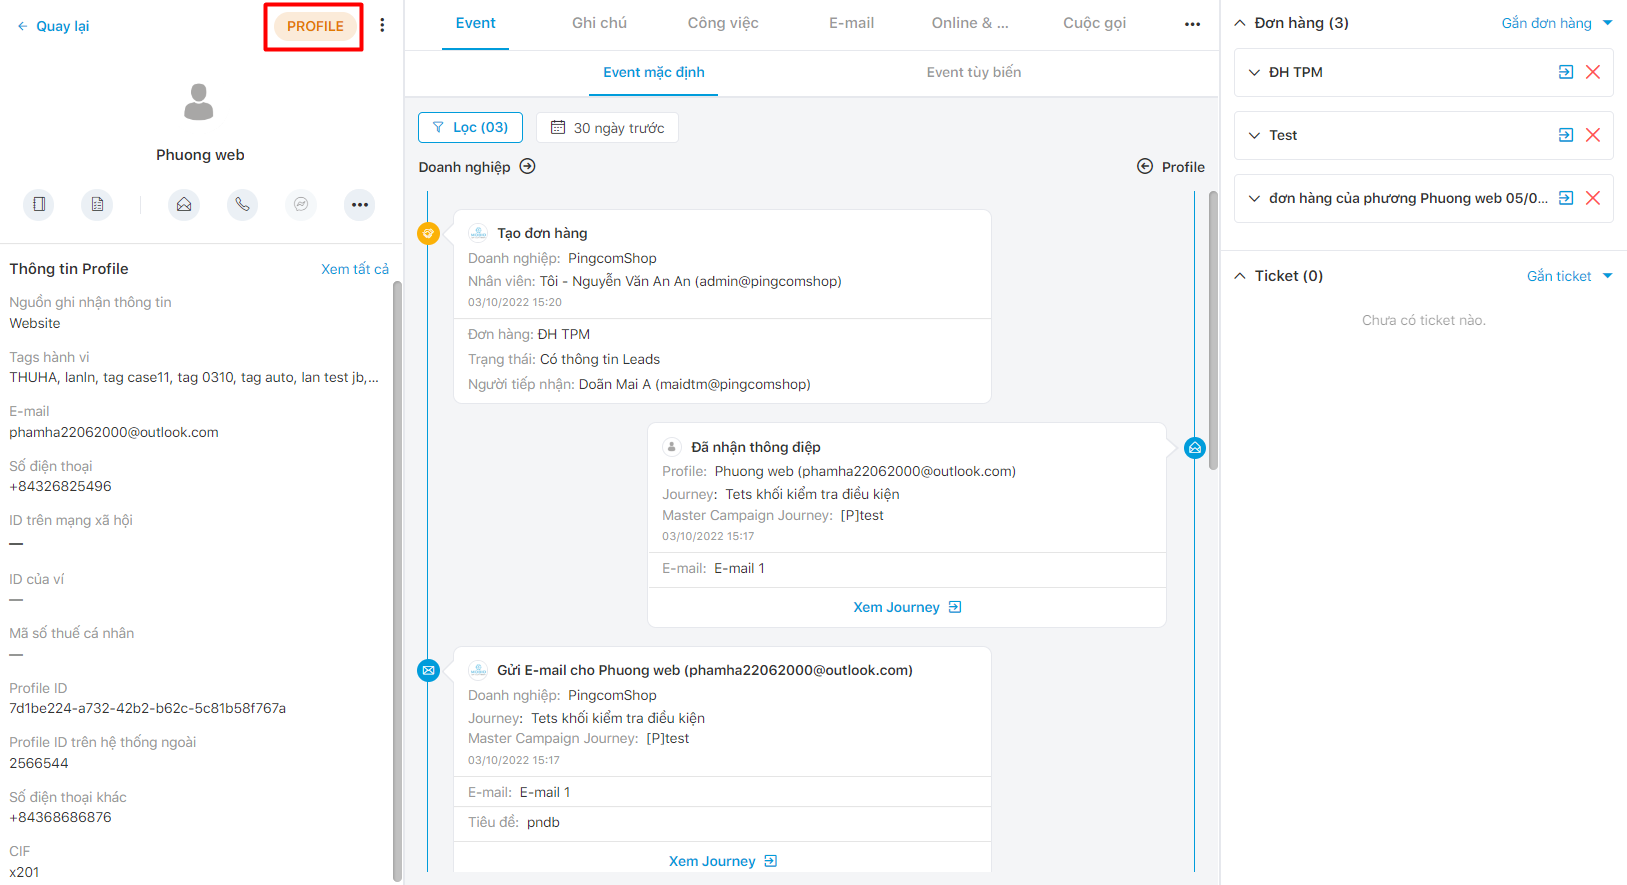Click the email envelope icon under profile name
The width and height of the screenshot is (1627, 885).
click(184, 204)
